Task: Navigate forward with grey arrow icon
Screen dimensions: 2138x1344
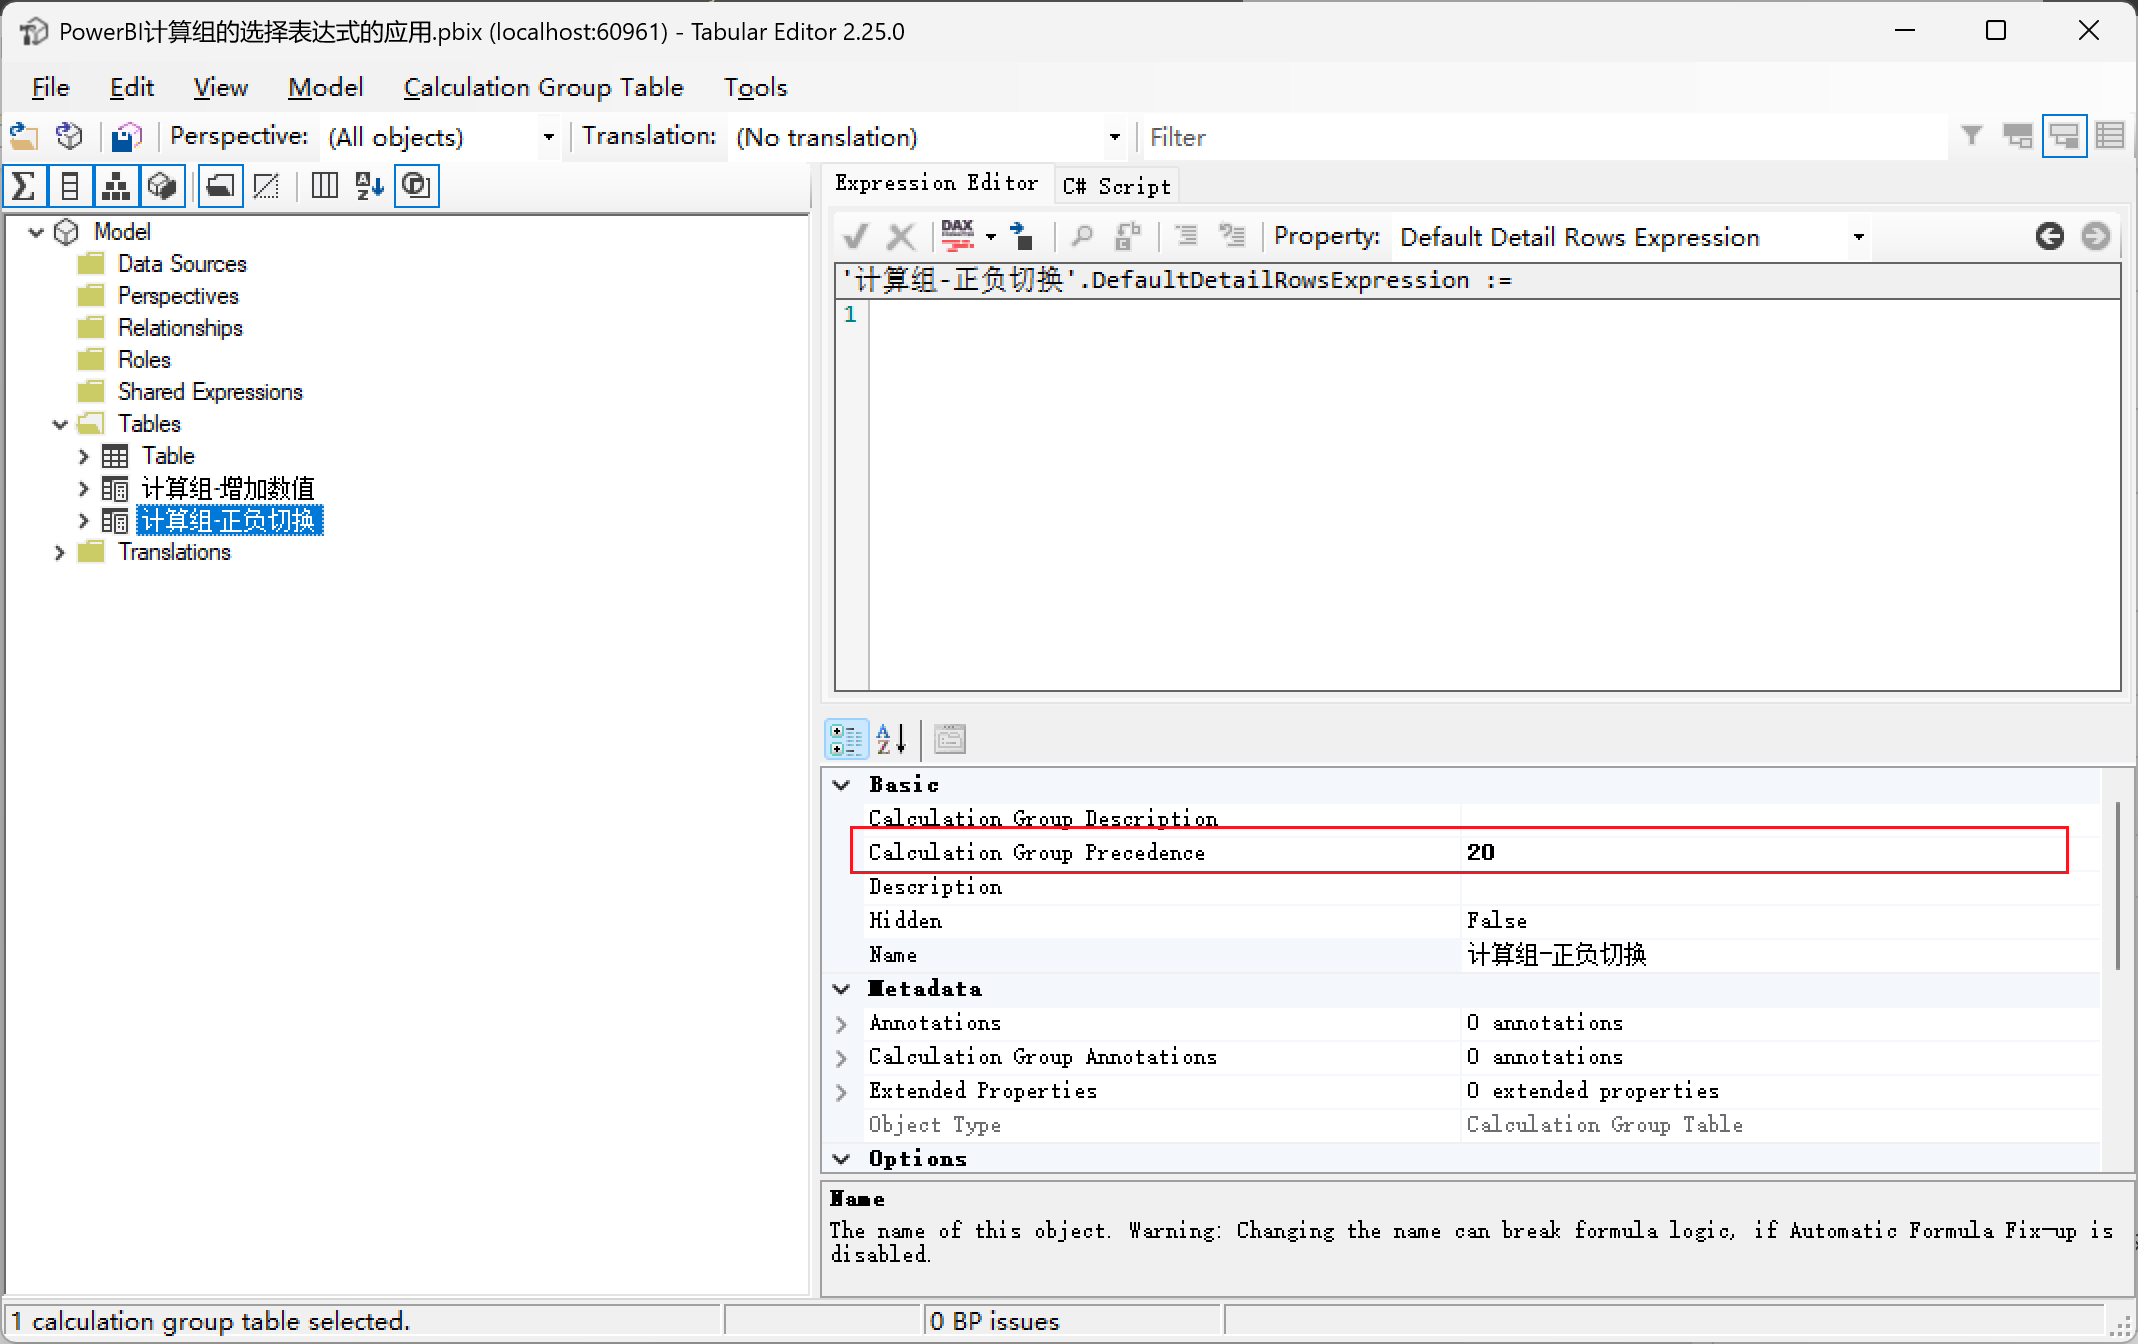Action: 2095,237
